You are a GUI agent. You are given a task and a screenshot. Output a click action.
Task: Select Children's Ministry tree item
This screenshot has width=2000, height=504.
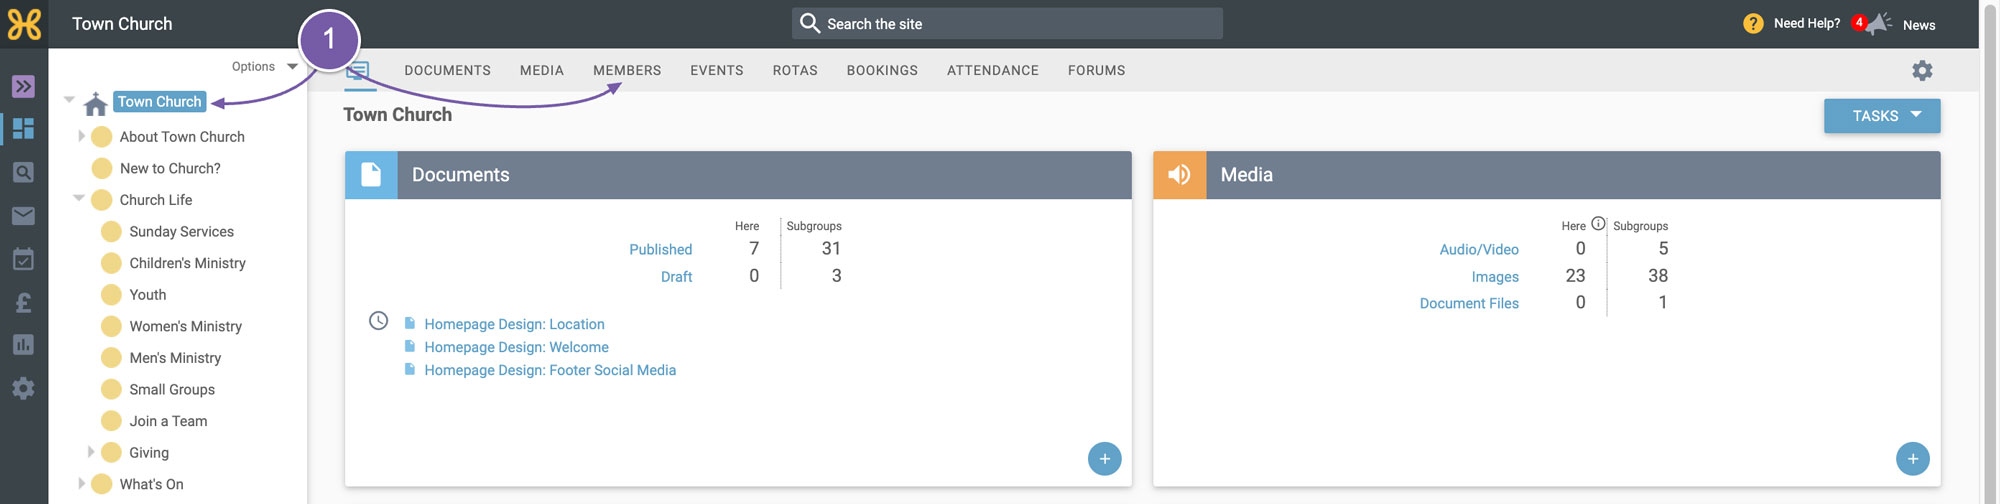187,263
